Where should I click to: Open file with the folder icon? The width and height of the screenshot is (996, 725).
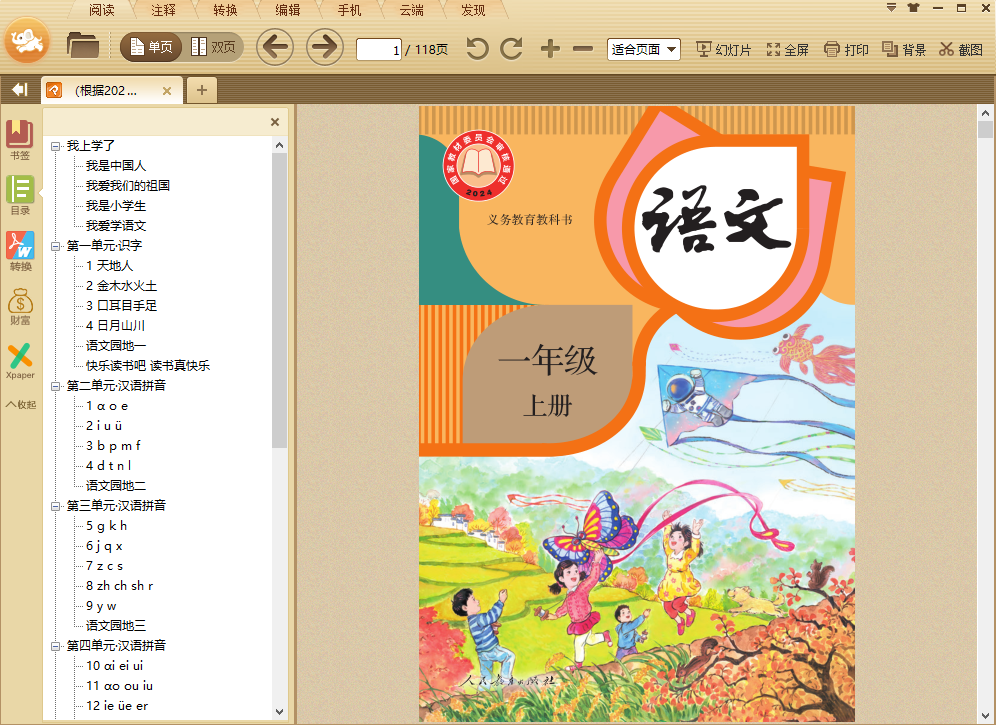pos(83,46)
